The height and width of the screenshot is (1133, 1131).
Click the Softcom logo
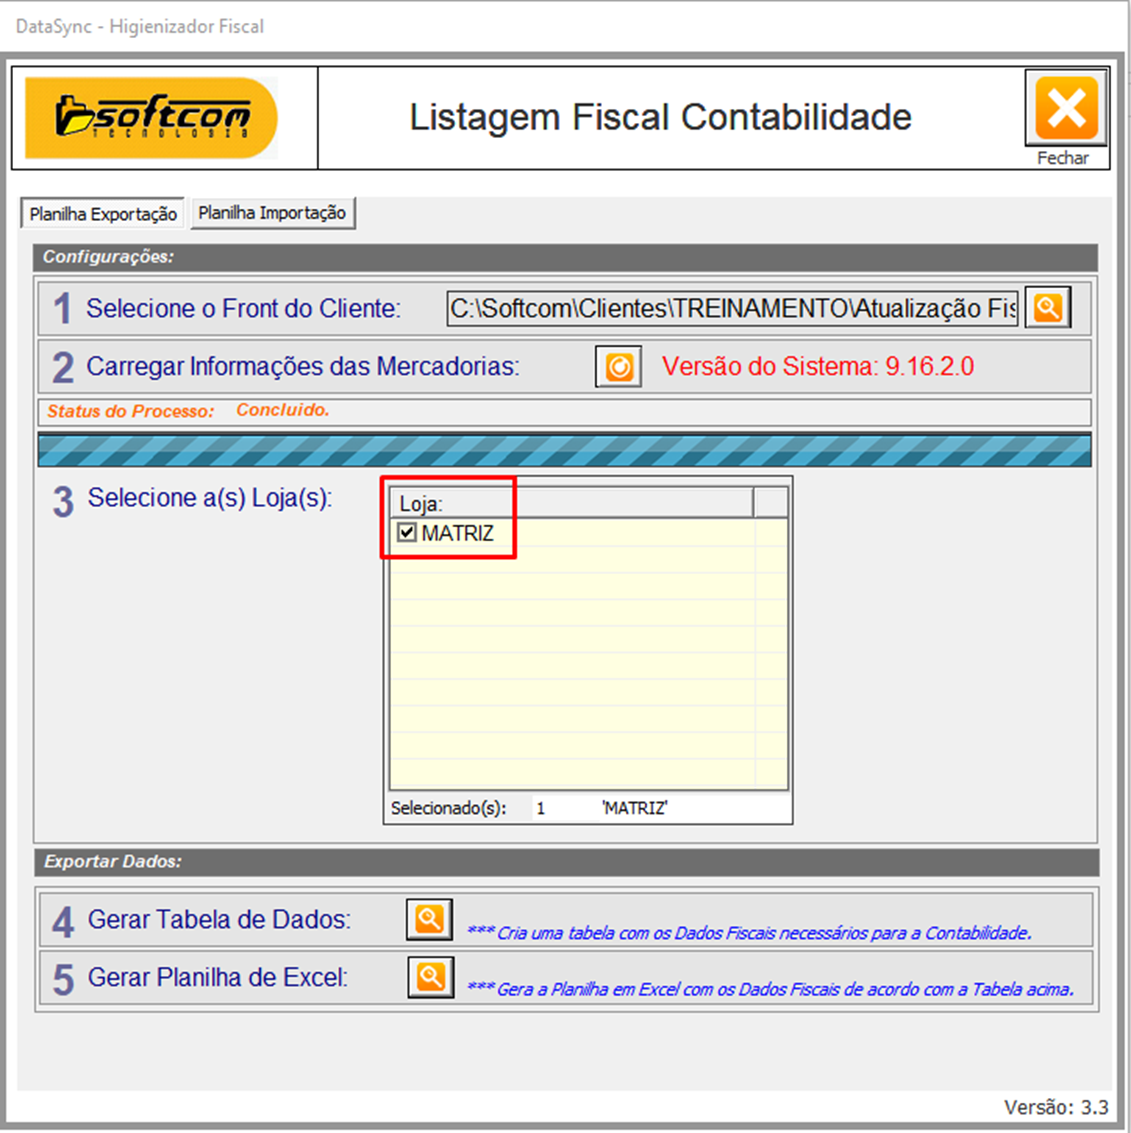click(151, 118)
